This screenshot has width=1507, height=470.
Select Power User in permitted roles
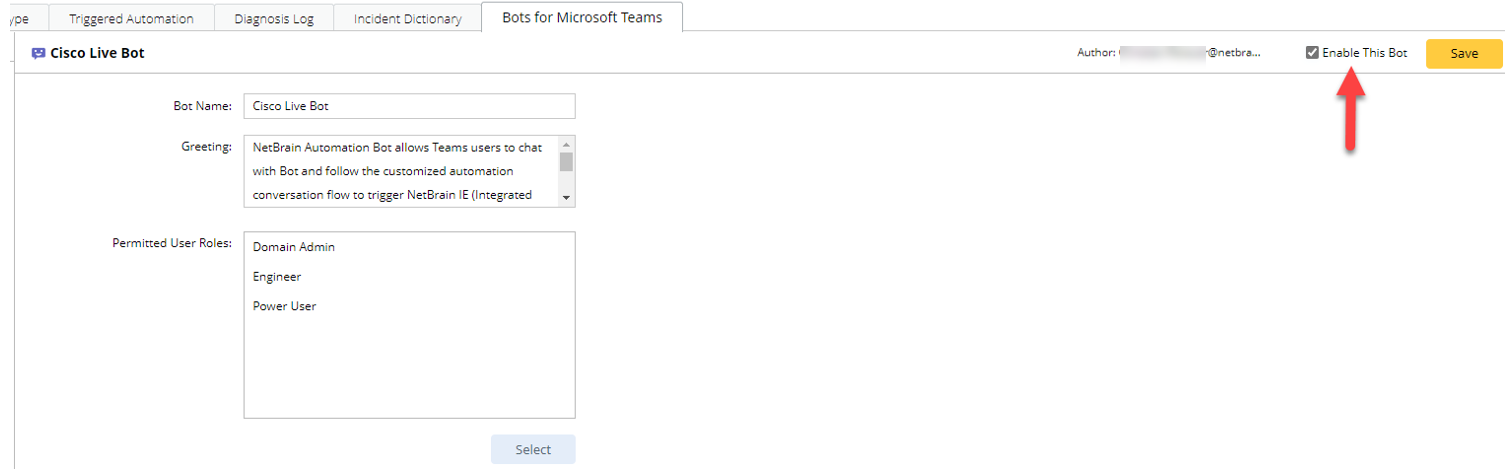285,306
